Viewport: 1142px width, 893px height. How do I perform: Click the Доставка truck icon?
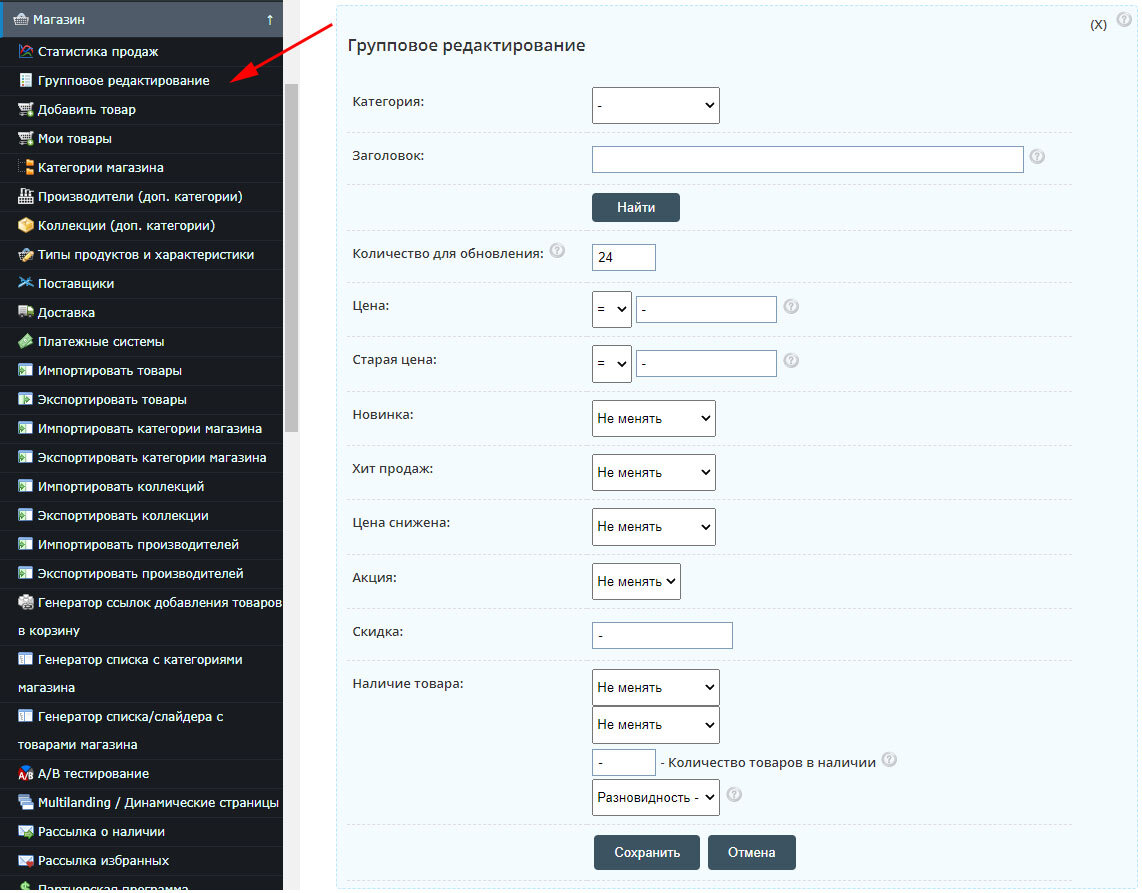pos(26,313)
